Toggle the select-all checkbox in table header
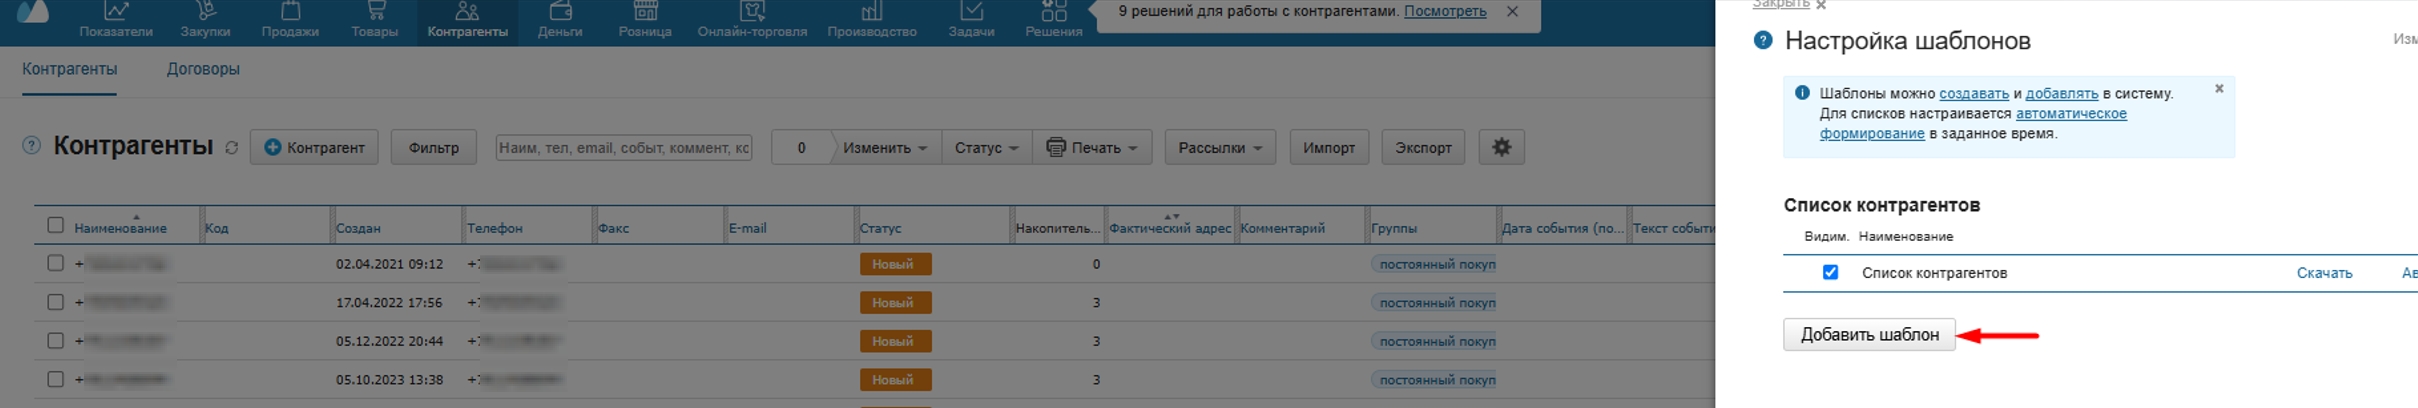Viewport: 2418px width, 408px height. click(56, 226)
